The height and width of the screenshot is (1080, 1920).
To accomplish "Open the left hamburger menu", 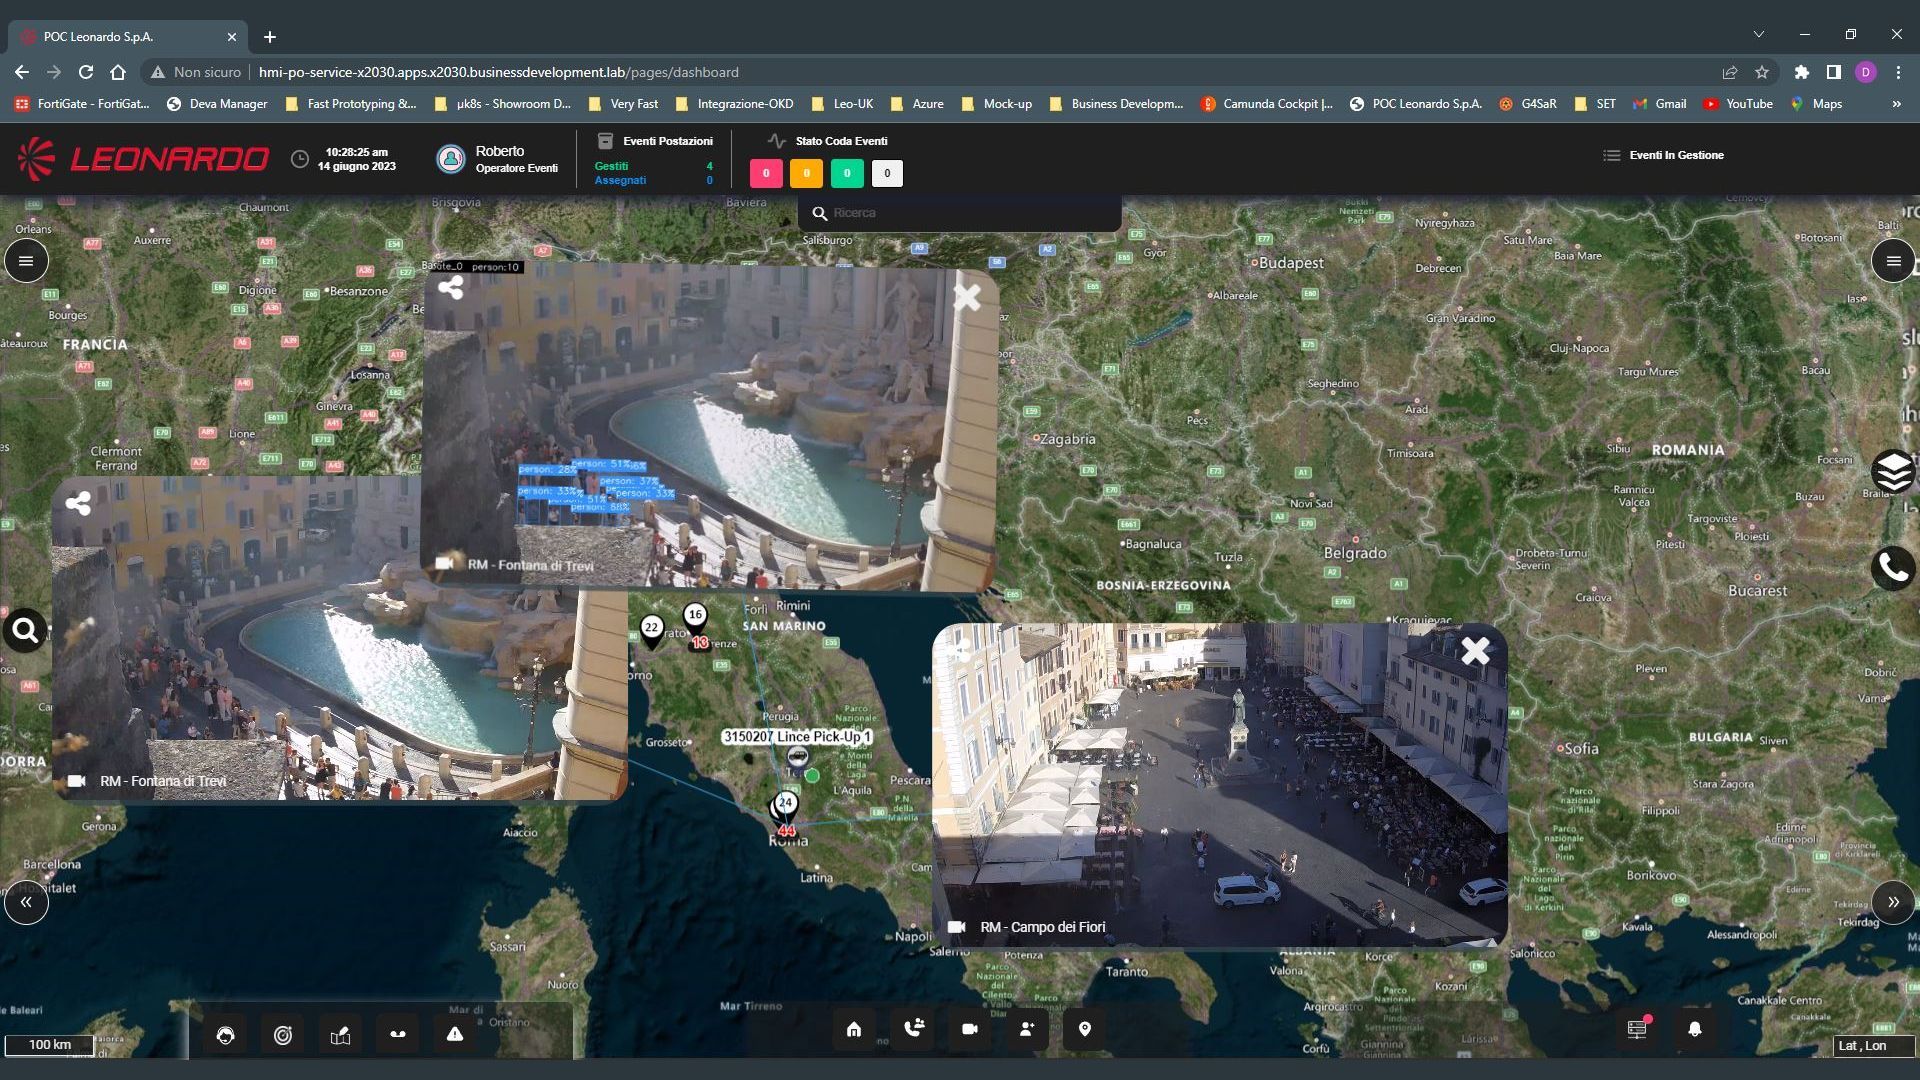I will point(27,261).
